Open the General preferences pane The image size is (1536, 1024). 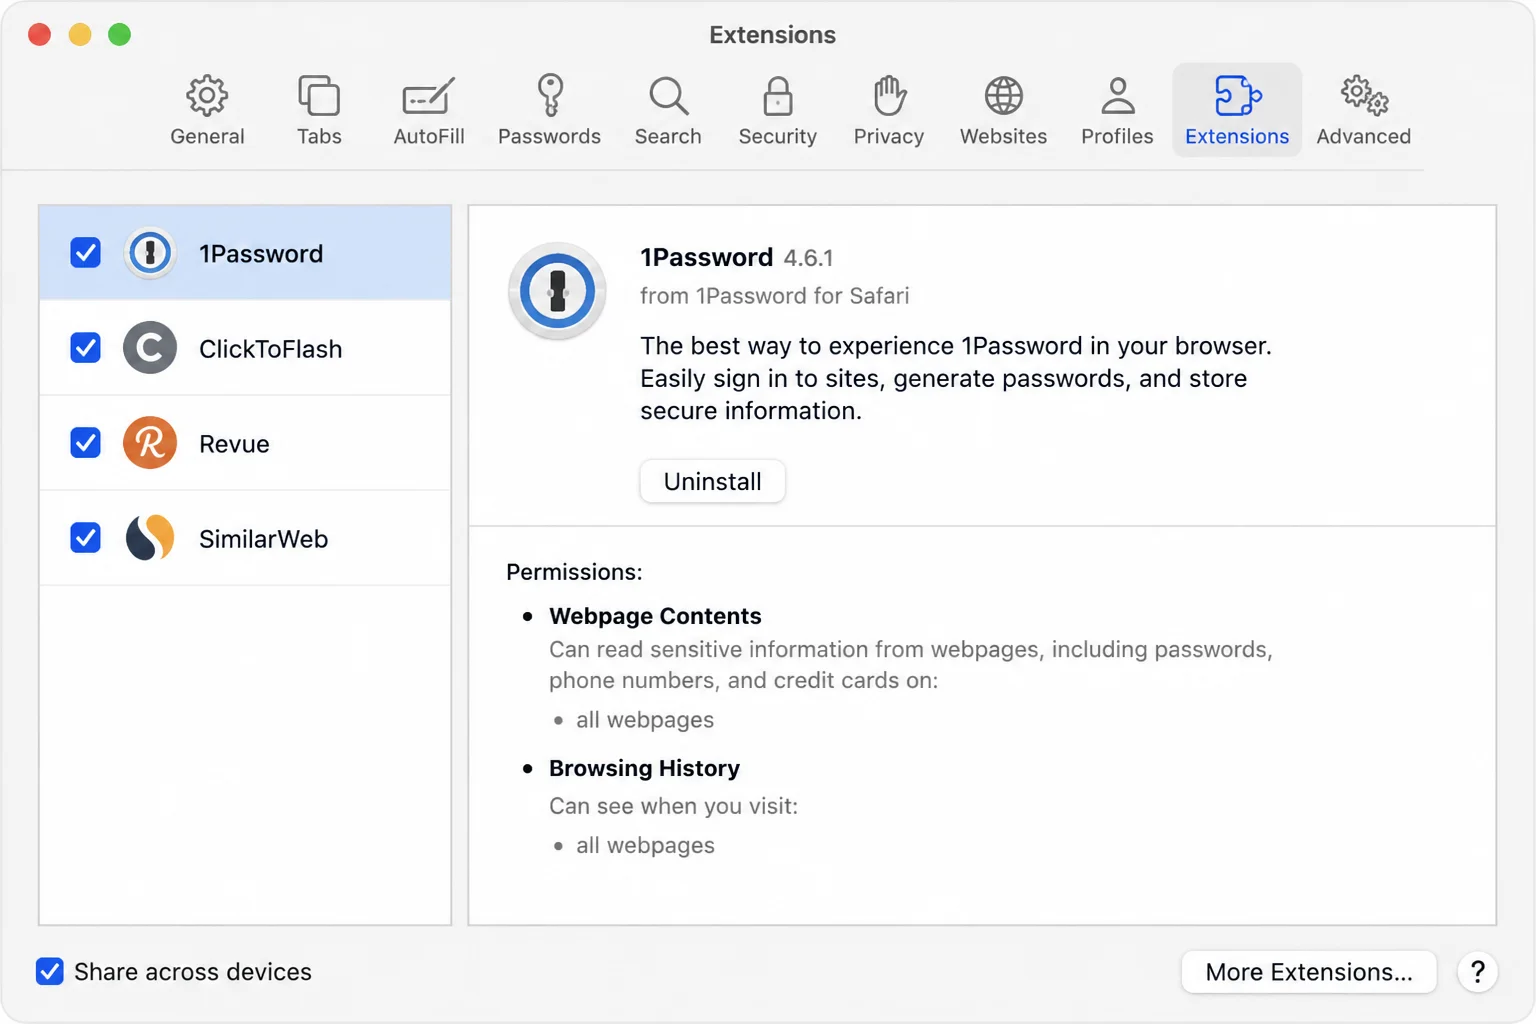(x=207, y=111)
